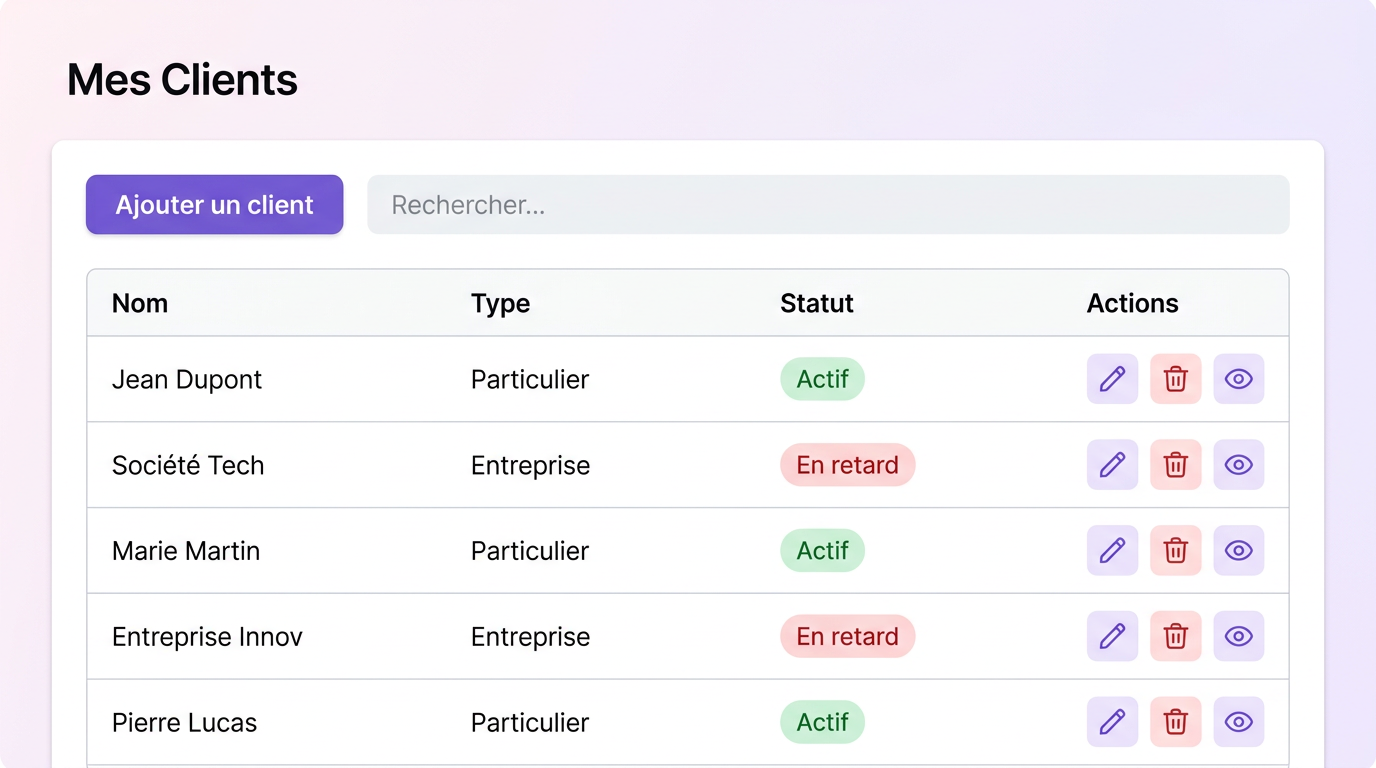The width and height of the screenshot is (1376, 768).
Task: Click Actif badge in Marie Martin row
Action: (x=822, y=551)
